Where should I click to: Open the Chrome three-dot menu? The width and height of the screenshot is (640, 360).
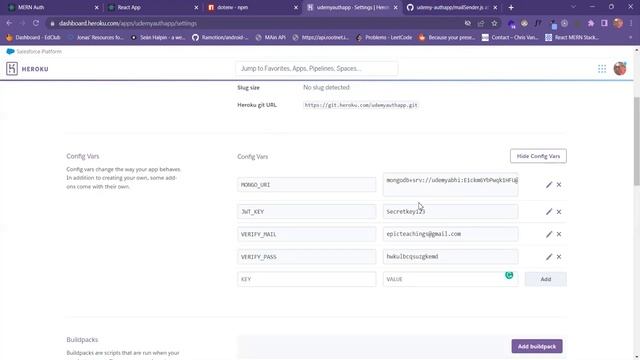point(631,23)
